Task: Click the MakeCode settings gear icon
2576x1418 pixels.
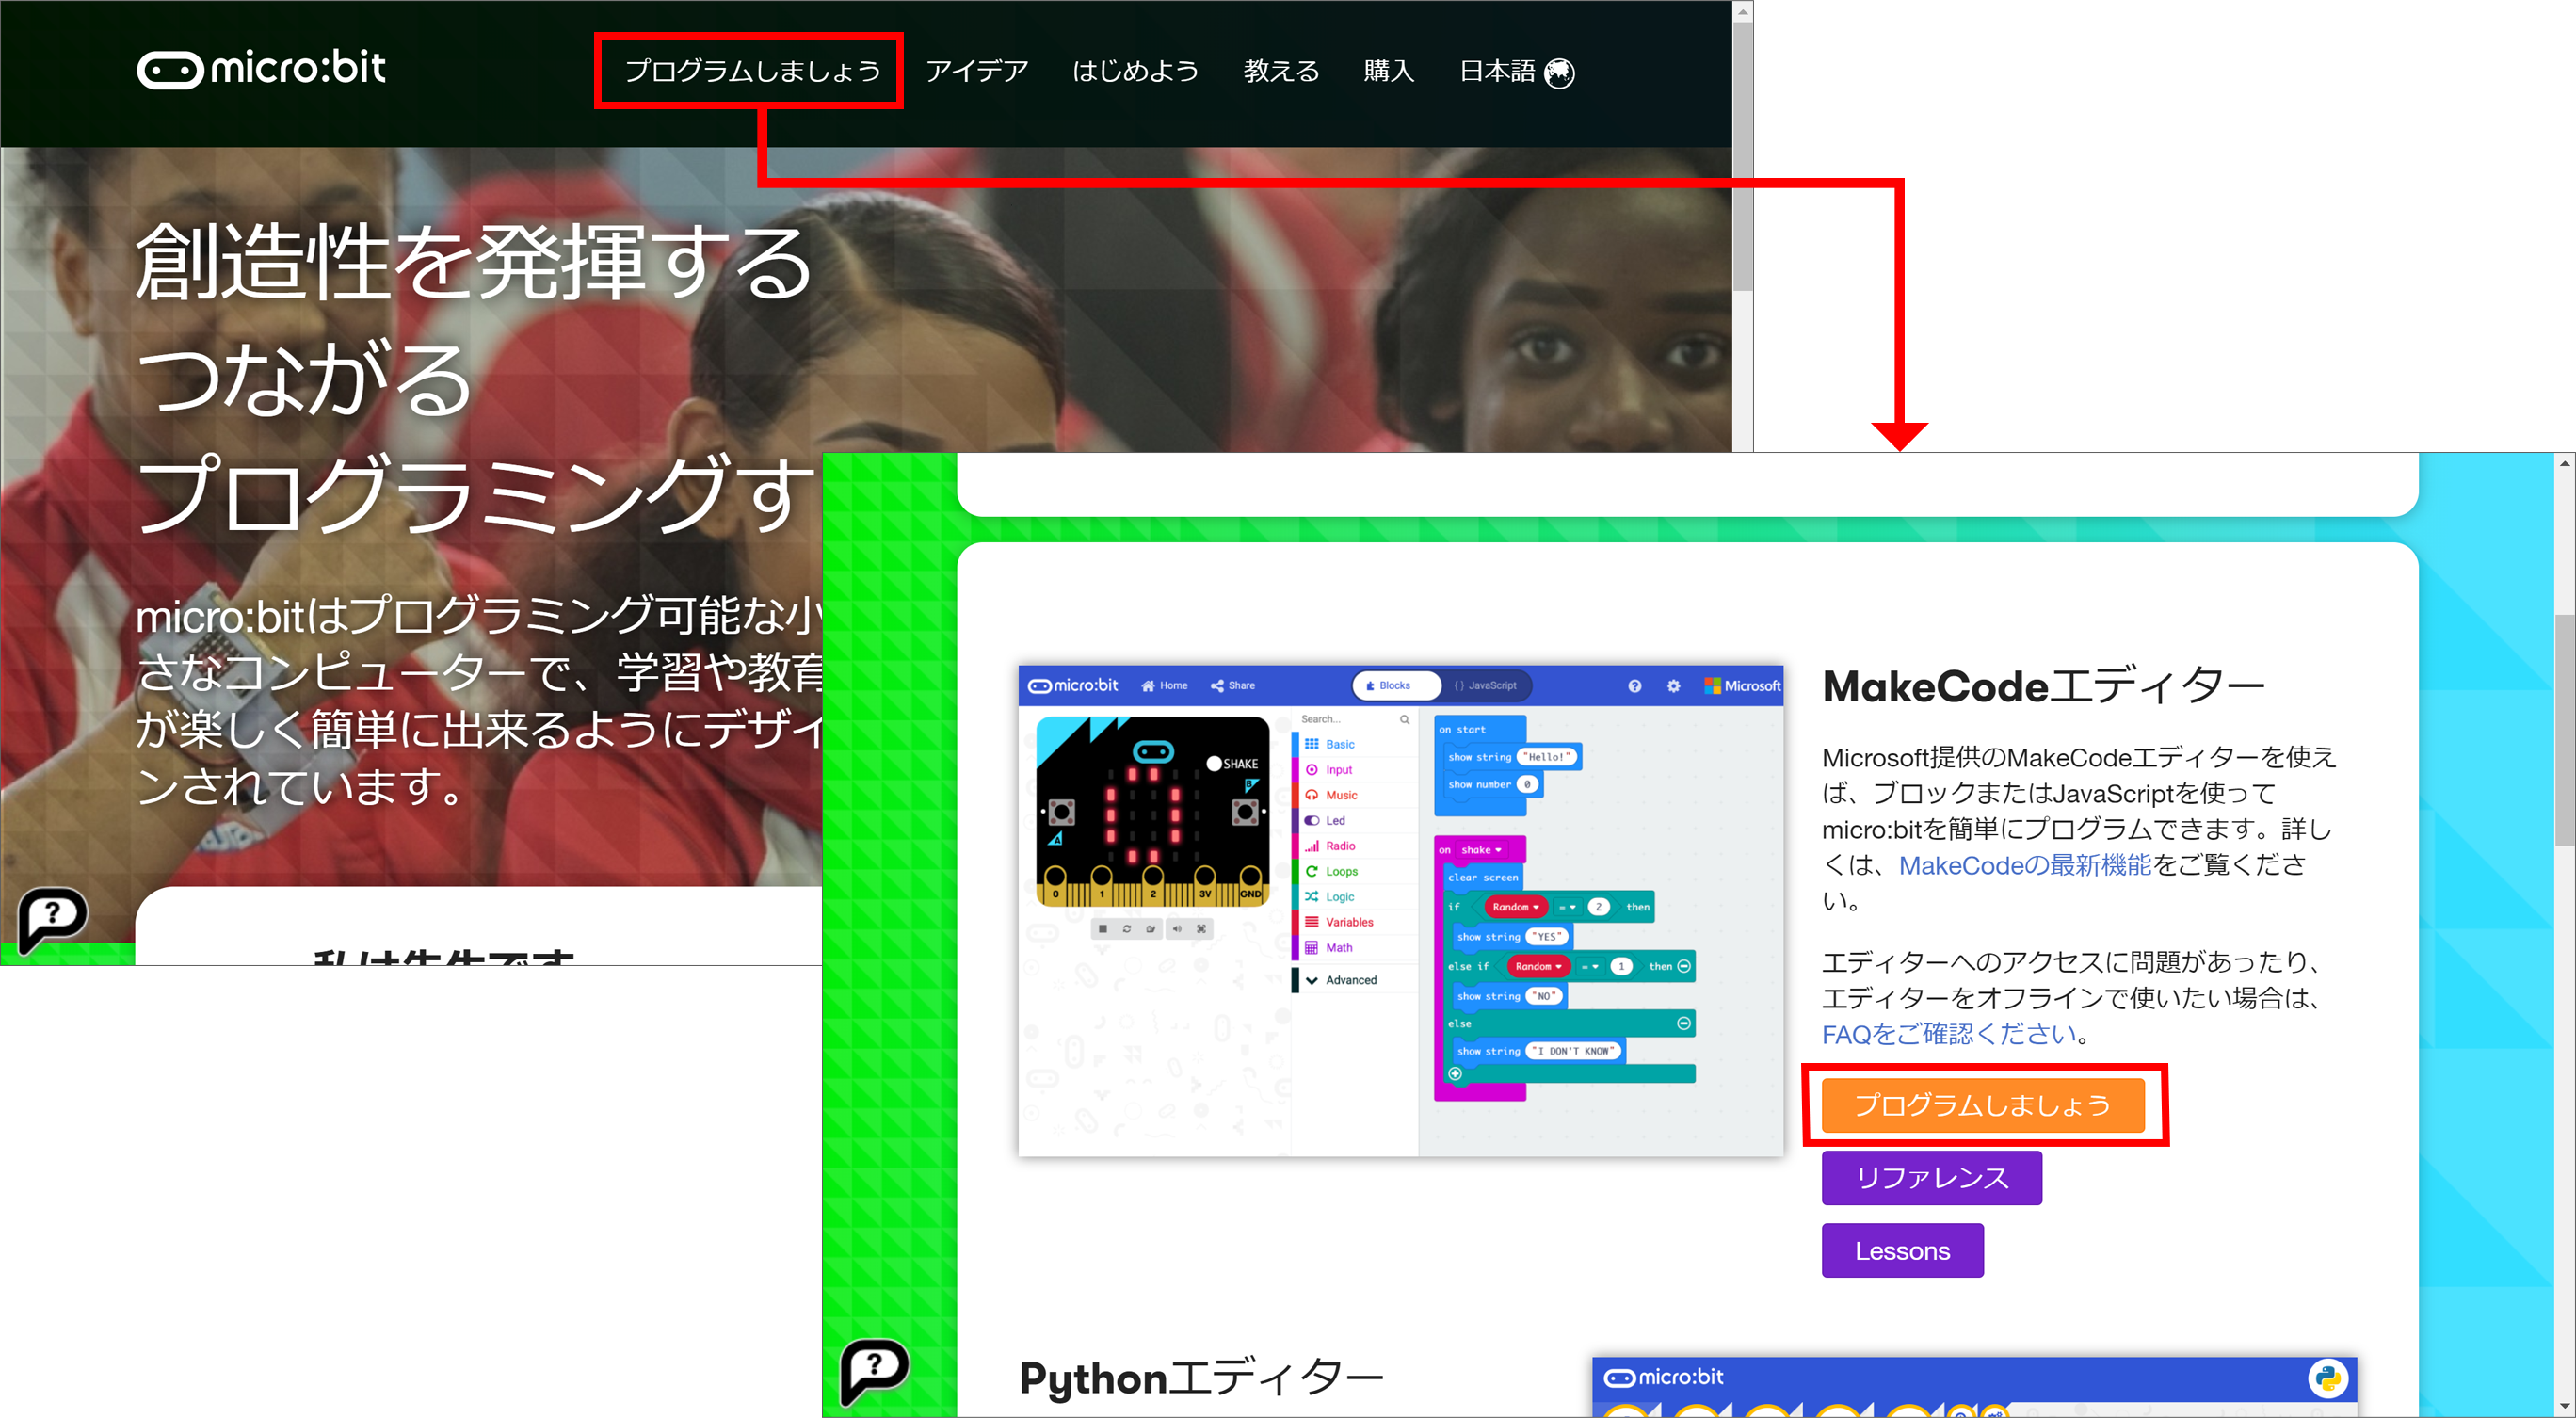Action: [x=1673, y=687]
